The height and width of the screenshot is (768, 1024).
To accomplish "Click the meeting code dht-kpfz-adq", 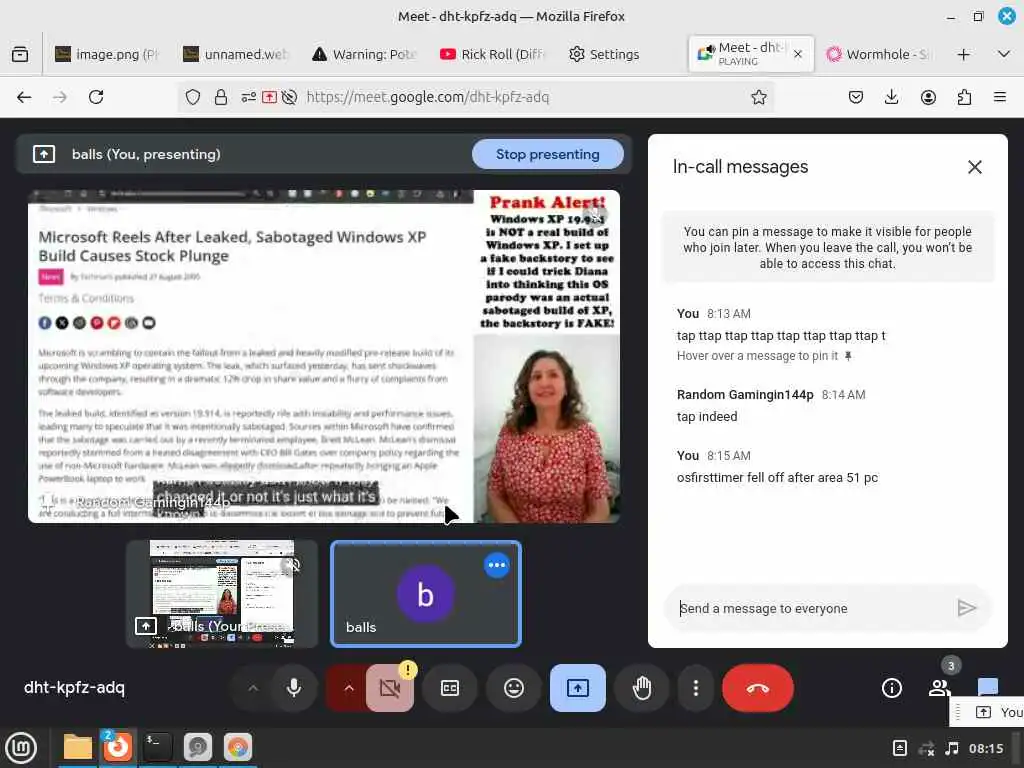I will pos(74,688).
